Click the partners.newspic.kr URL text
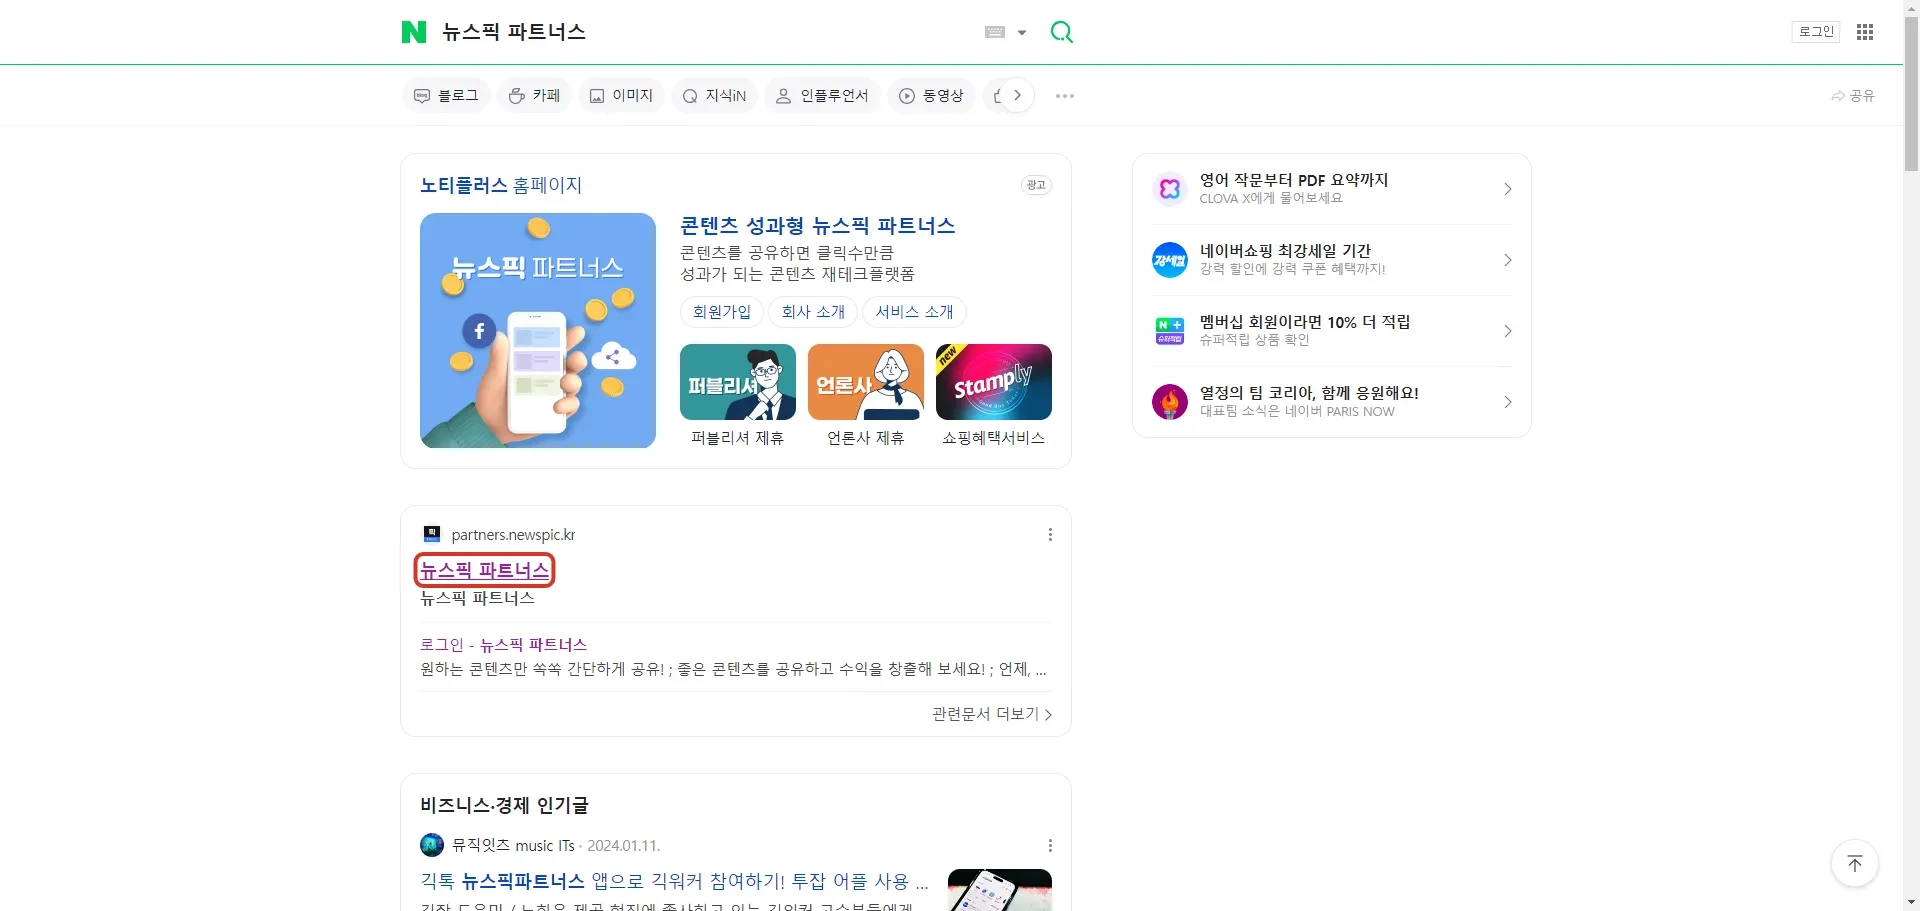1920x911 pixels. pyautogui.click(x=513, y=535)
